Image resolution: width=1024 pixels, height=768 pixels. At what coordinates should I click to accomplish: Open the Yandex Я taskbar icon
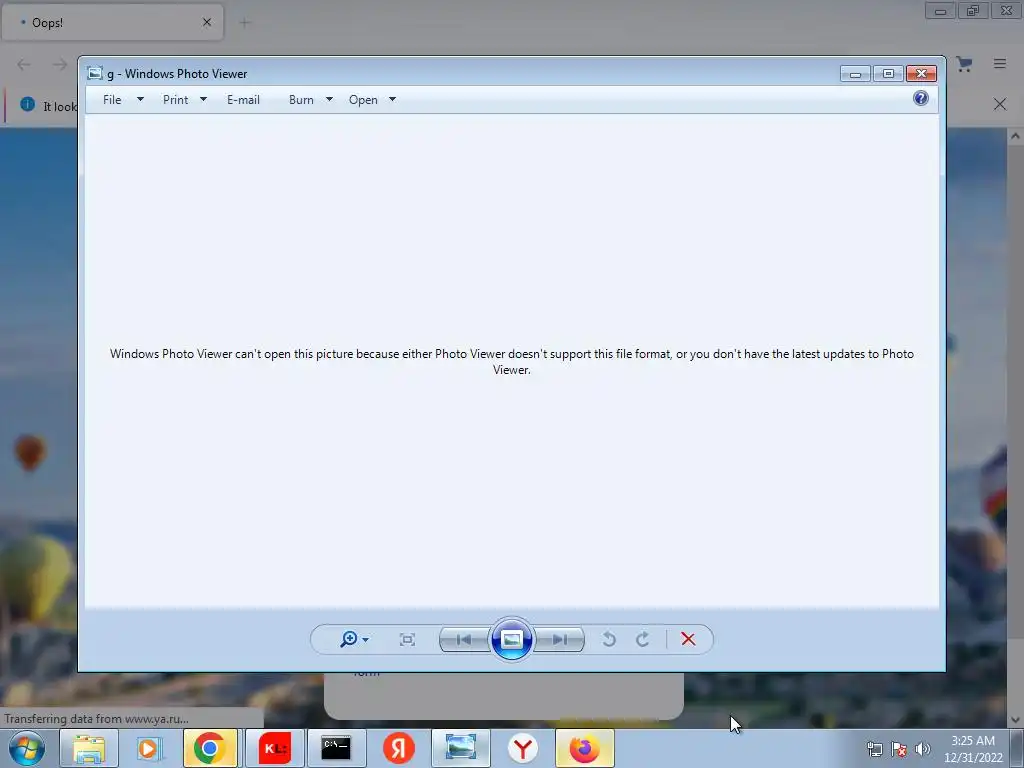point(398,748)
